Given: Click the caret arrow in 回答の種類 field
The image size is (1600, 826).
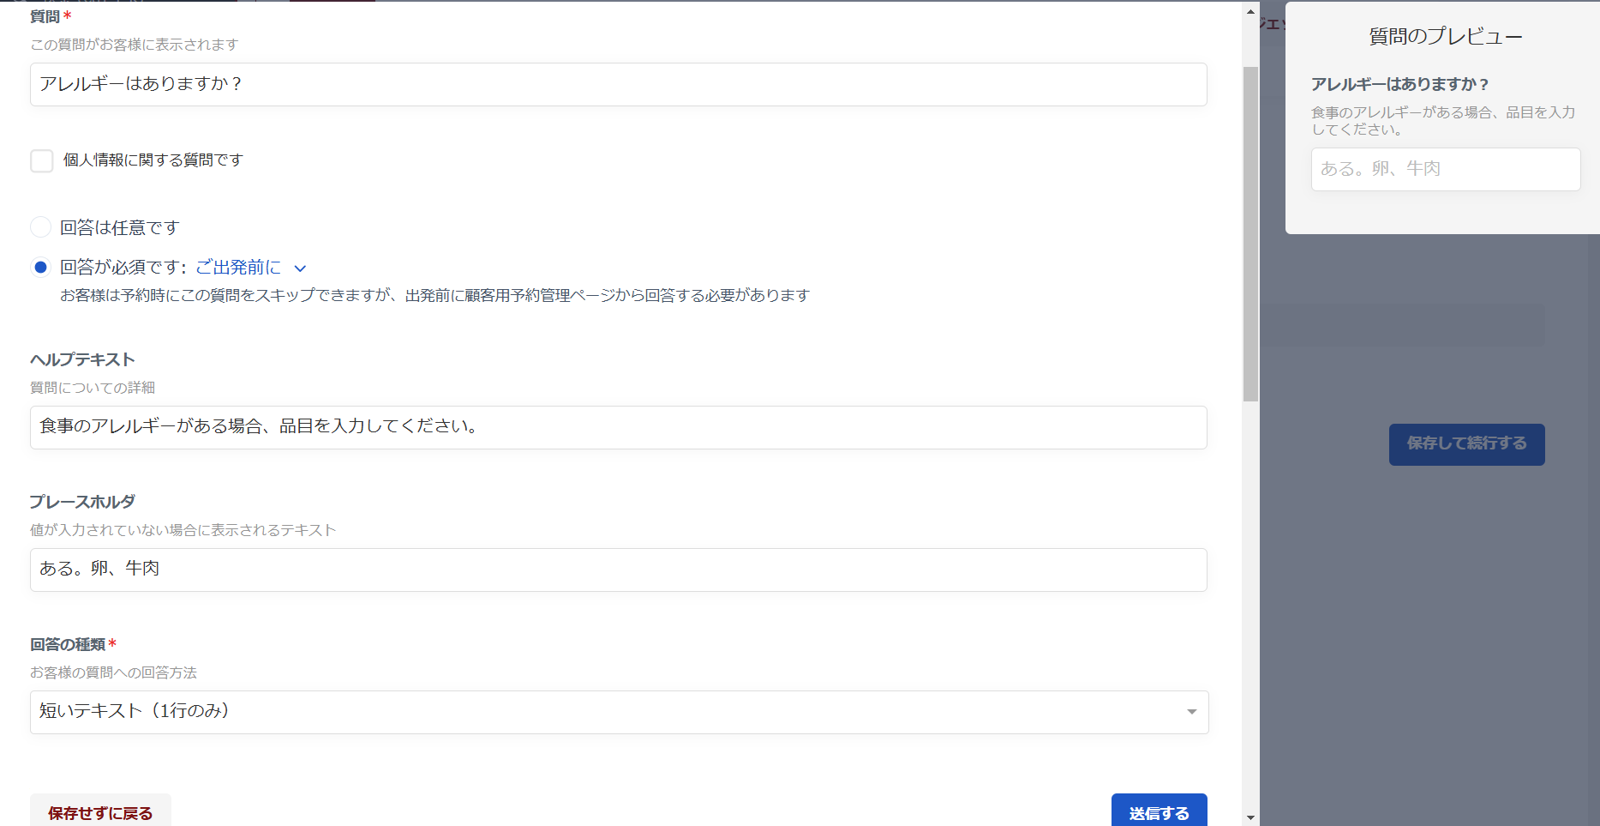Looking at the screenshot, I should point(1191,712).
